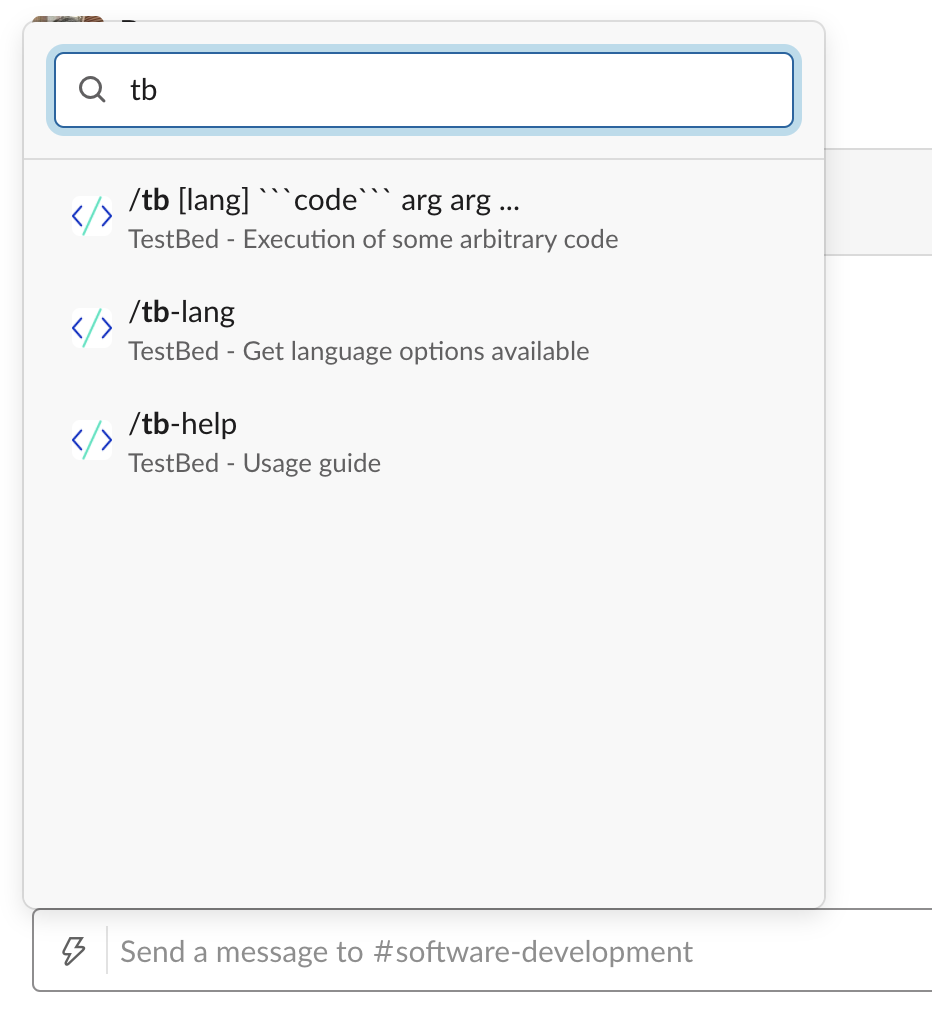This screenshot has width=932, height=1014.
Task: Click TestBed icon beside /tb-help
Action: (x=92, y=440)
